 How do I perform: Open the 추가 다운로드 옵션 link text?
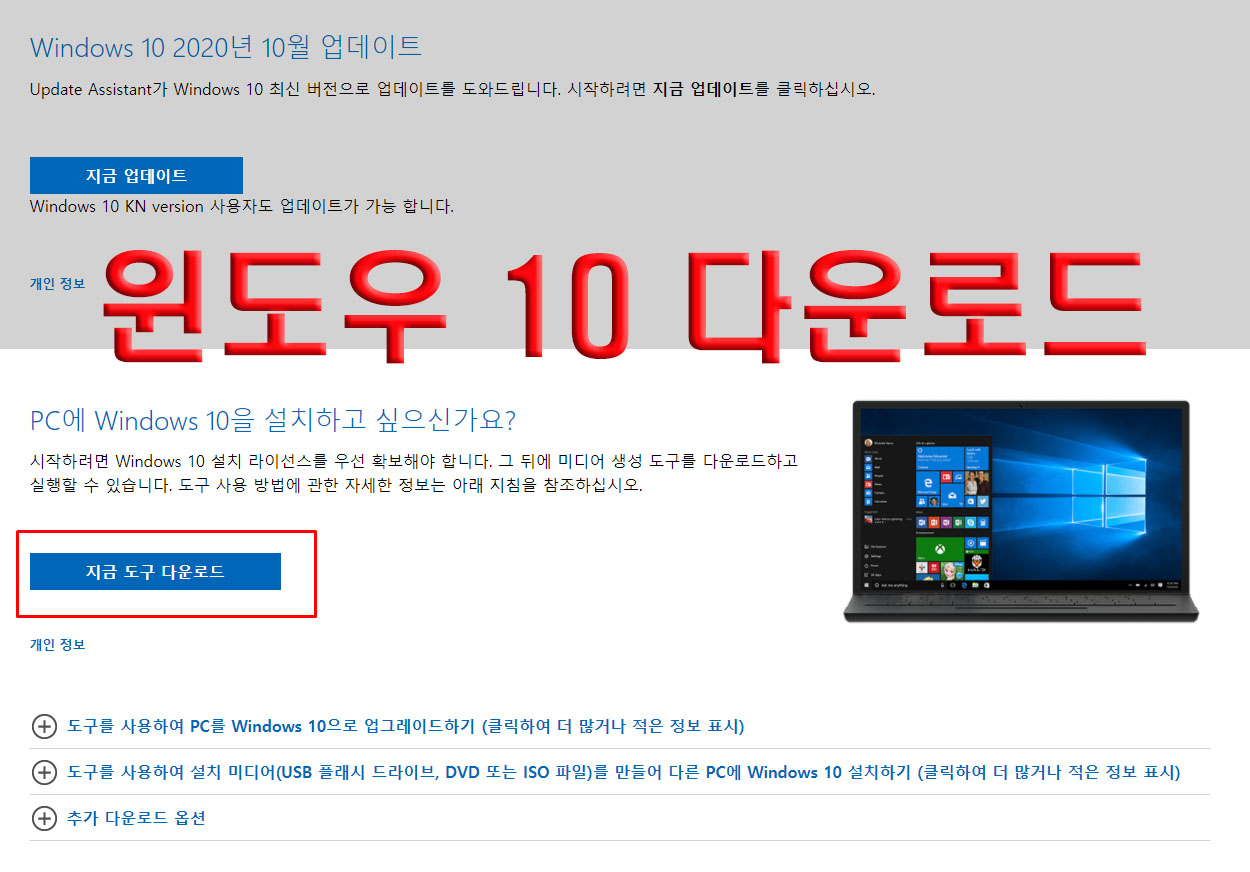pyautogui.click(x=136, y=818)
